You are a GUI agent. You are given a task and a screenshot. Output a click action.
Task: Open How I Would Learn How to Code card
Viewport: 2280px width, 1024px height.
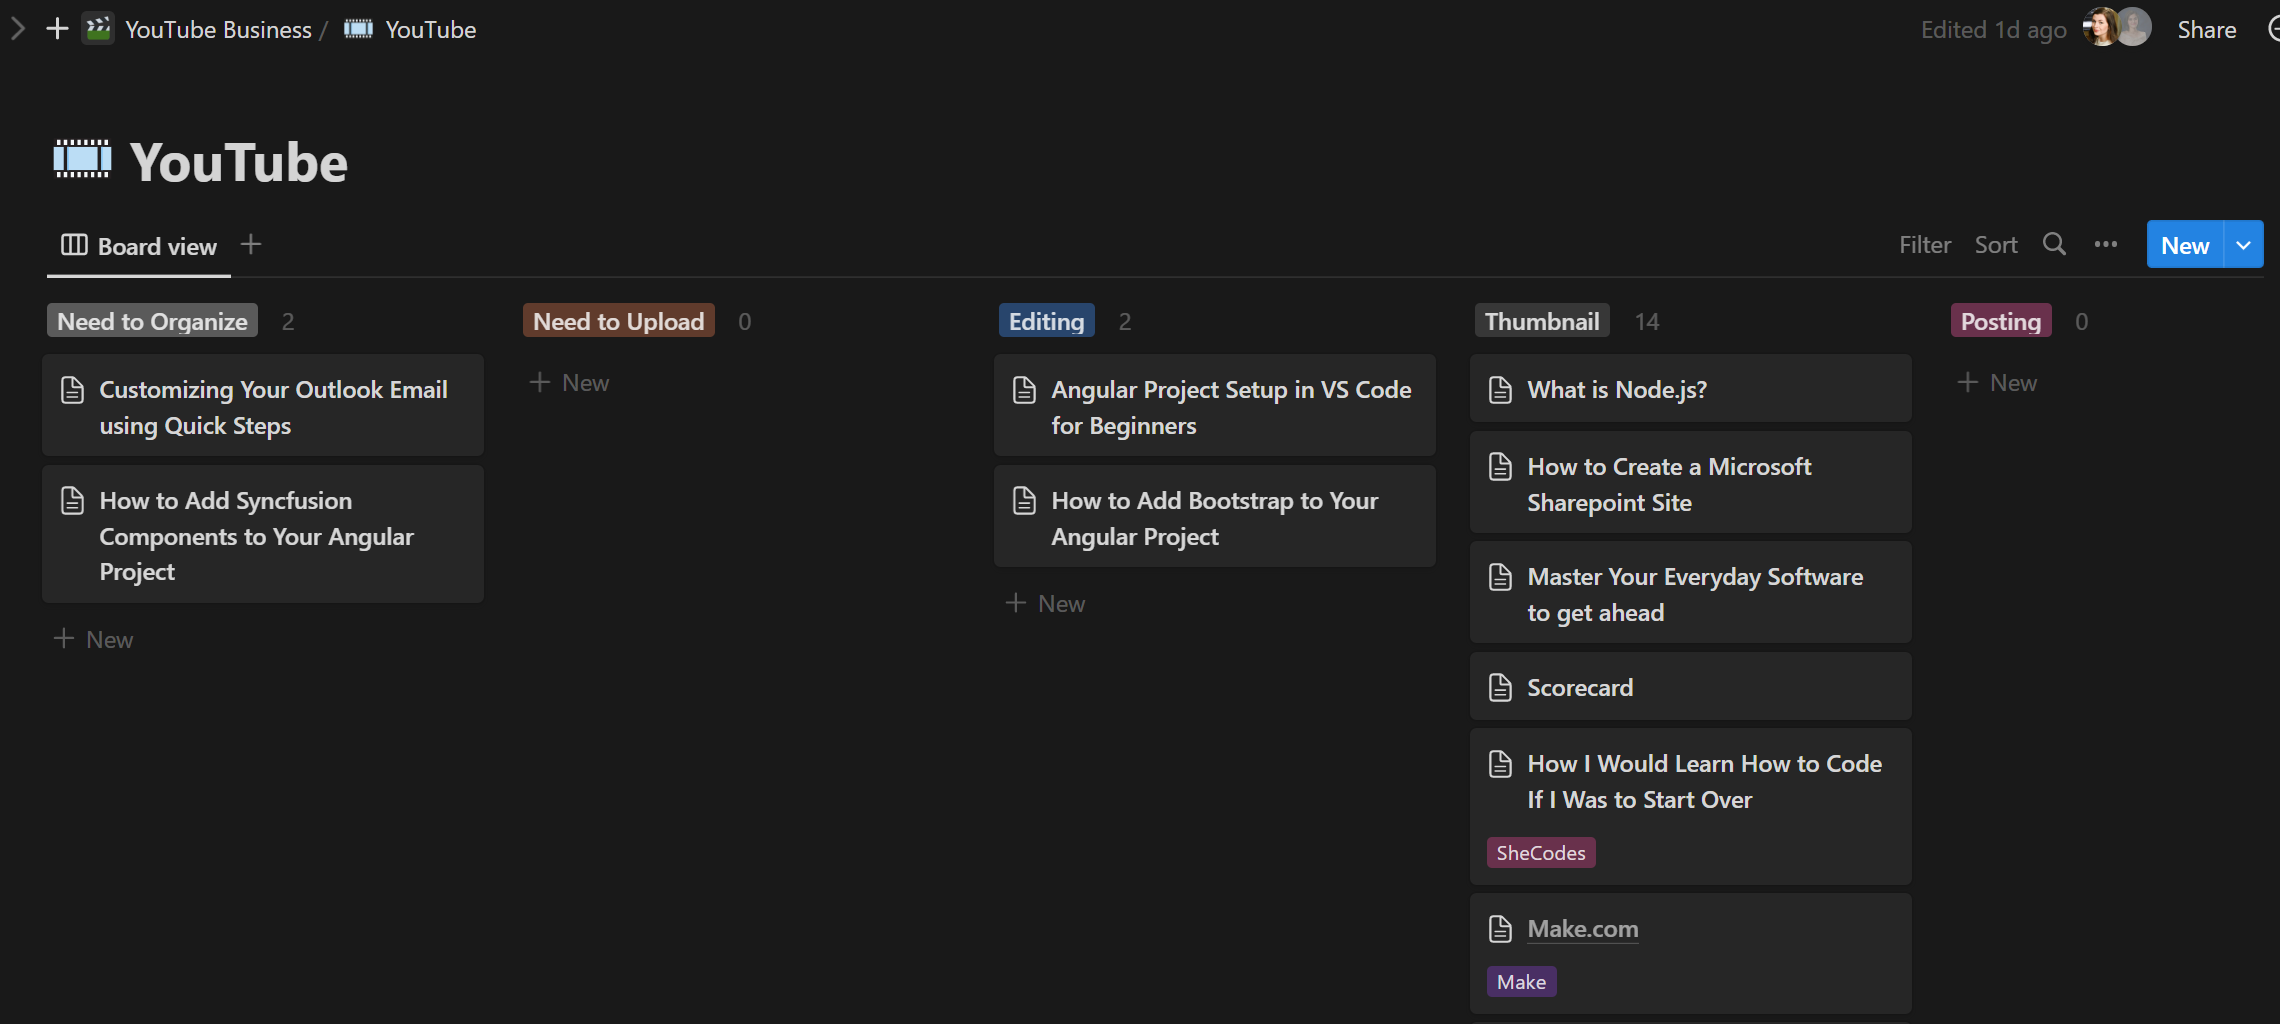tap(1691, 807)
